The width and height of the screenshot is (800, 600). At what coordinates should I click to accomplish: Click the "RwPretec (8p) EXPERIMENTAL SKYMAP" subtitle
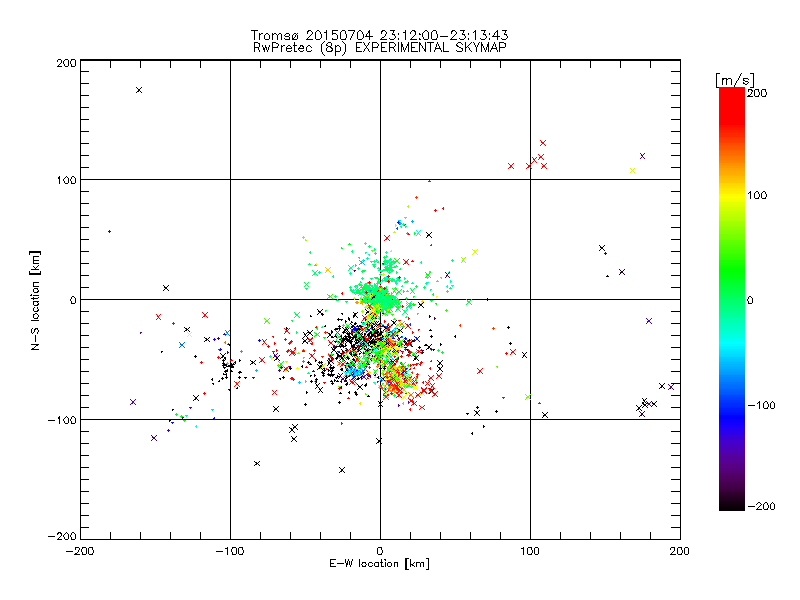(379, 47)
